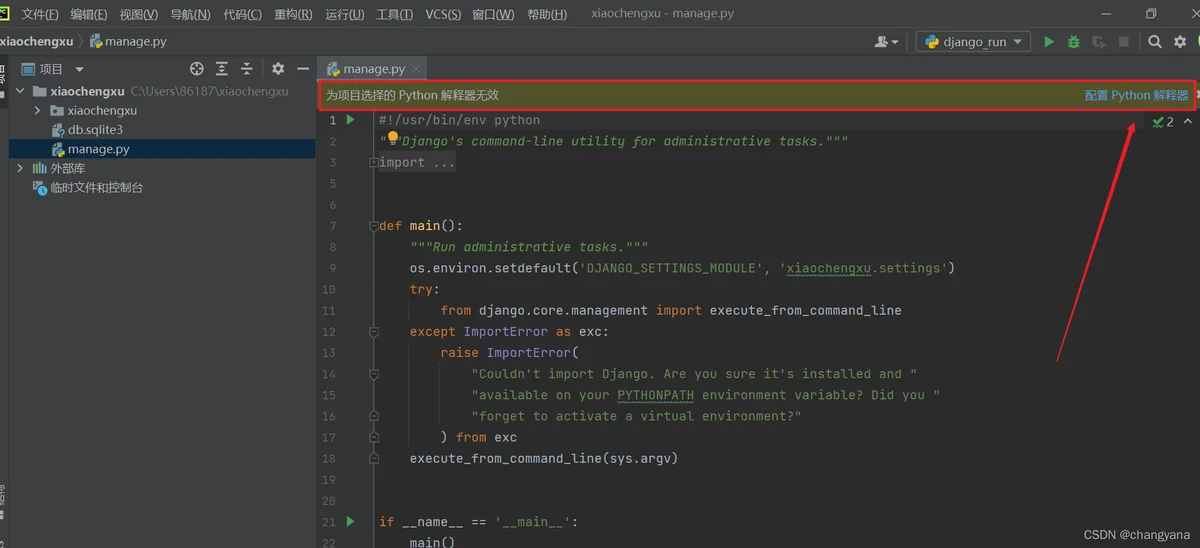
Task: Click the xiaochengxu subfolder row
Action: point(102,110)
